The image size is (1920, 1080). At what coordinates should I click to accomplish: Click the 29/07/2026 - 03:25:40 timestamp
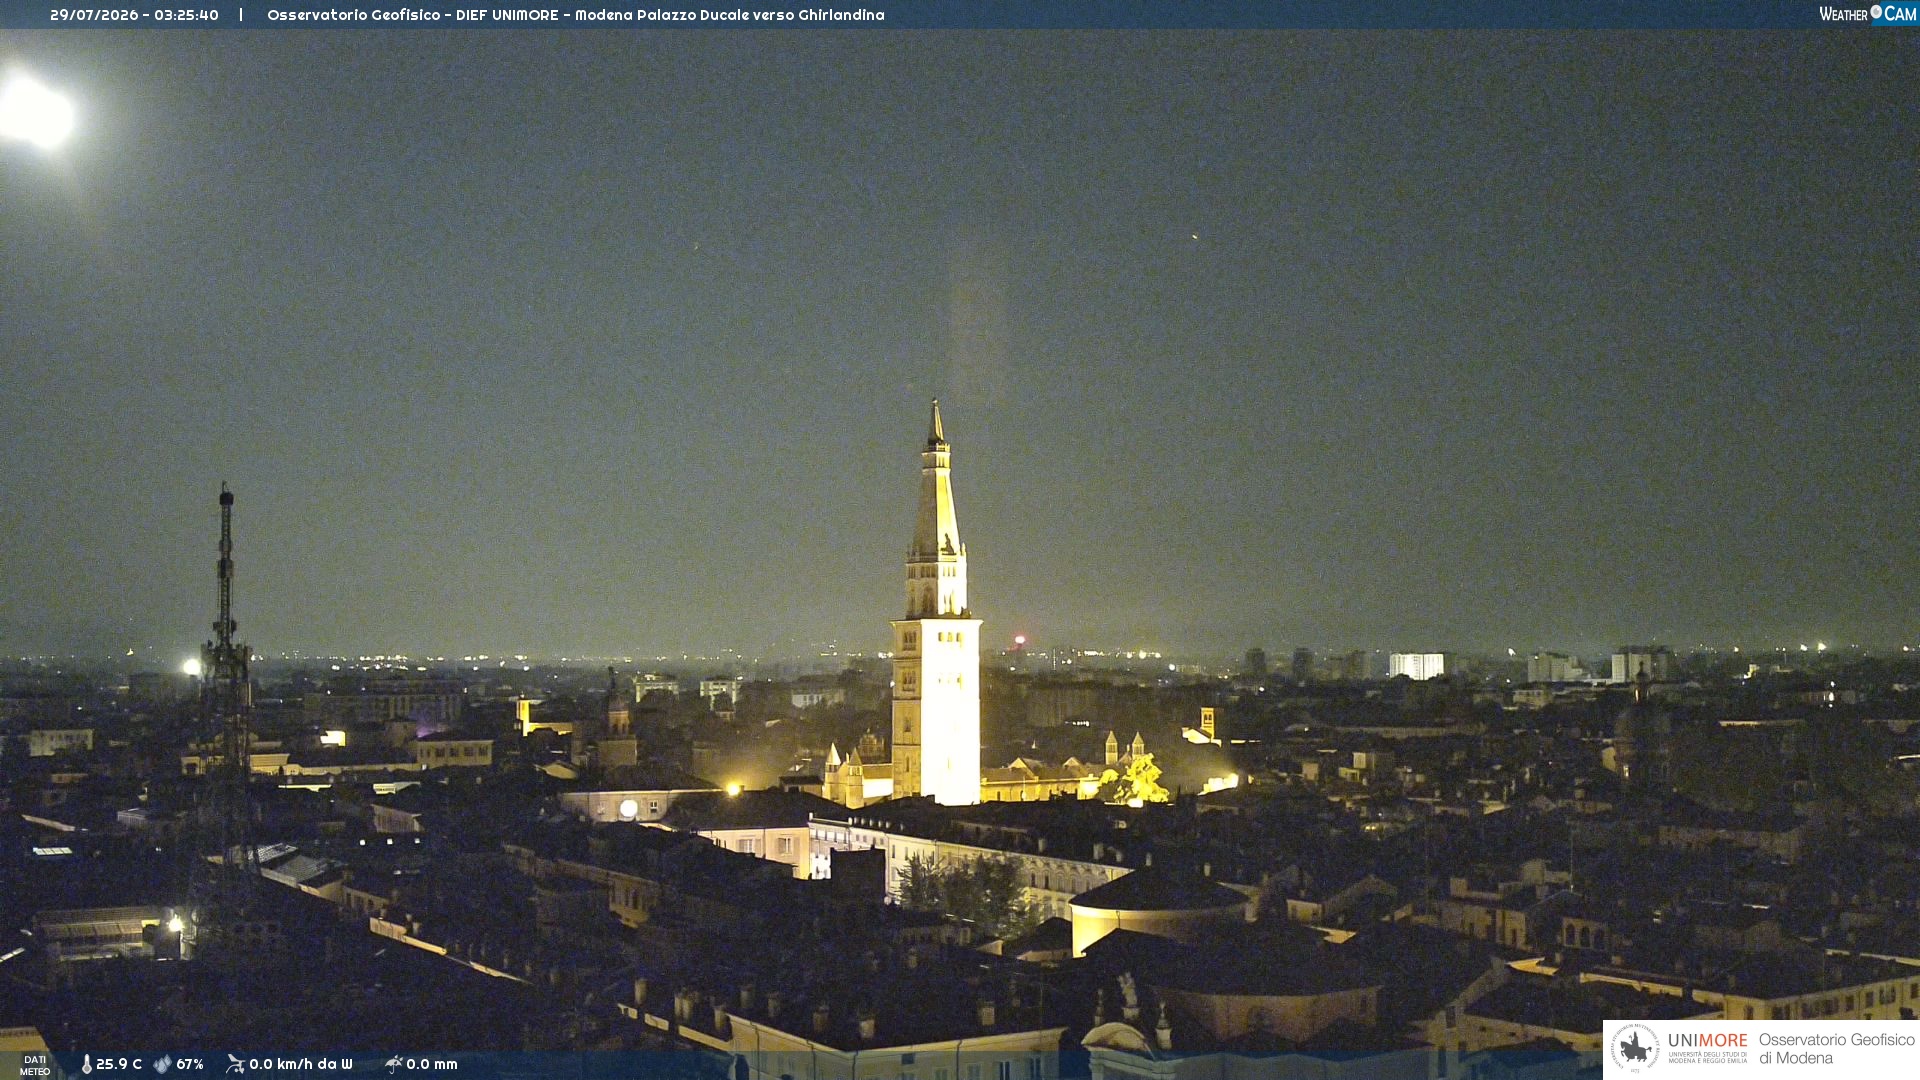pos(134,15)
